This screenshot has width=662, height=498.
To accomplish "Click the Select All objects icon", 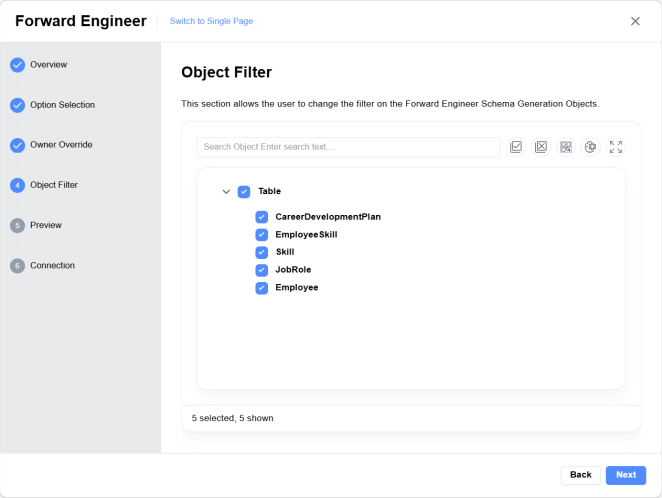I will pos(516,147).
